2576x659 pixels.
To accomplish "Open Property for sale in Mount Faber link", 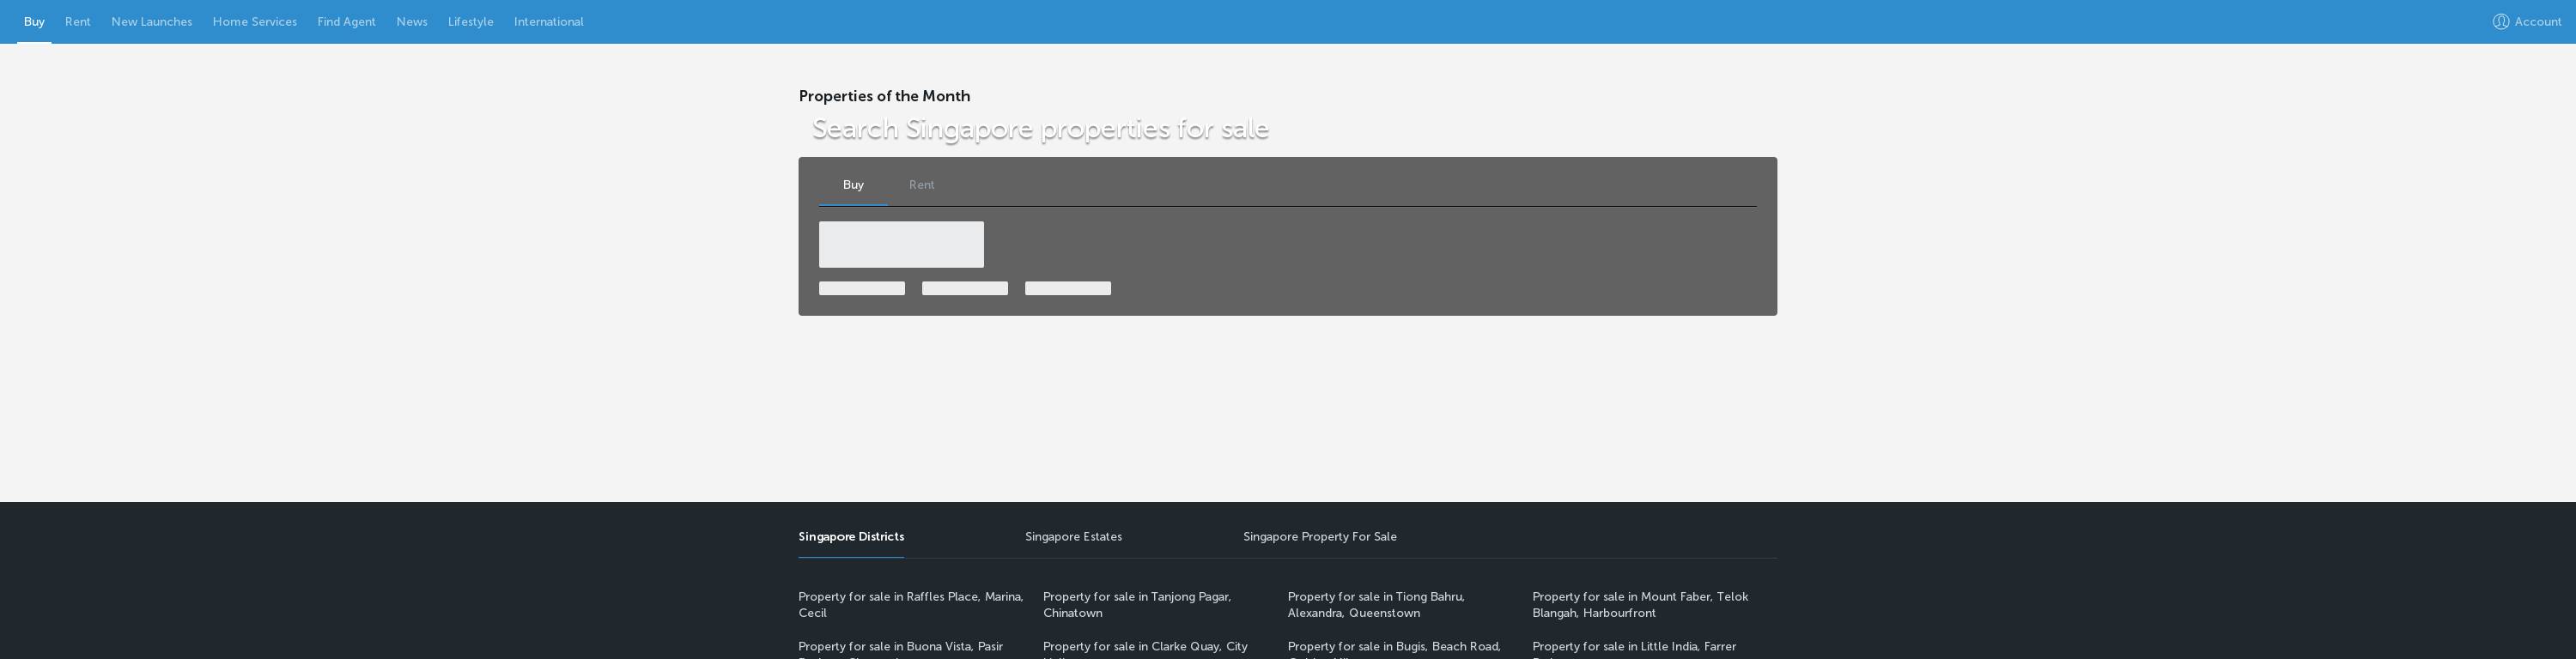I will point(1640,605).
